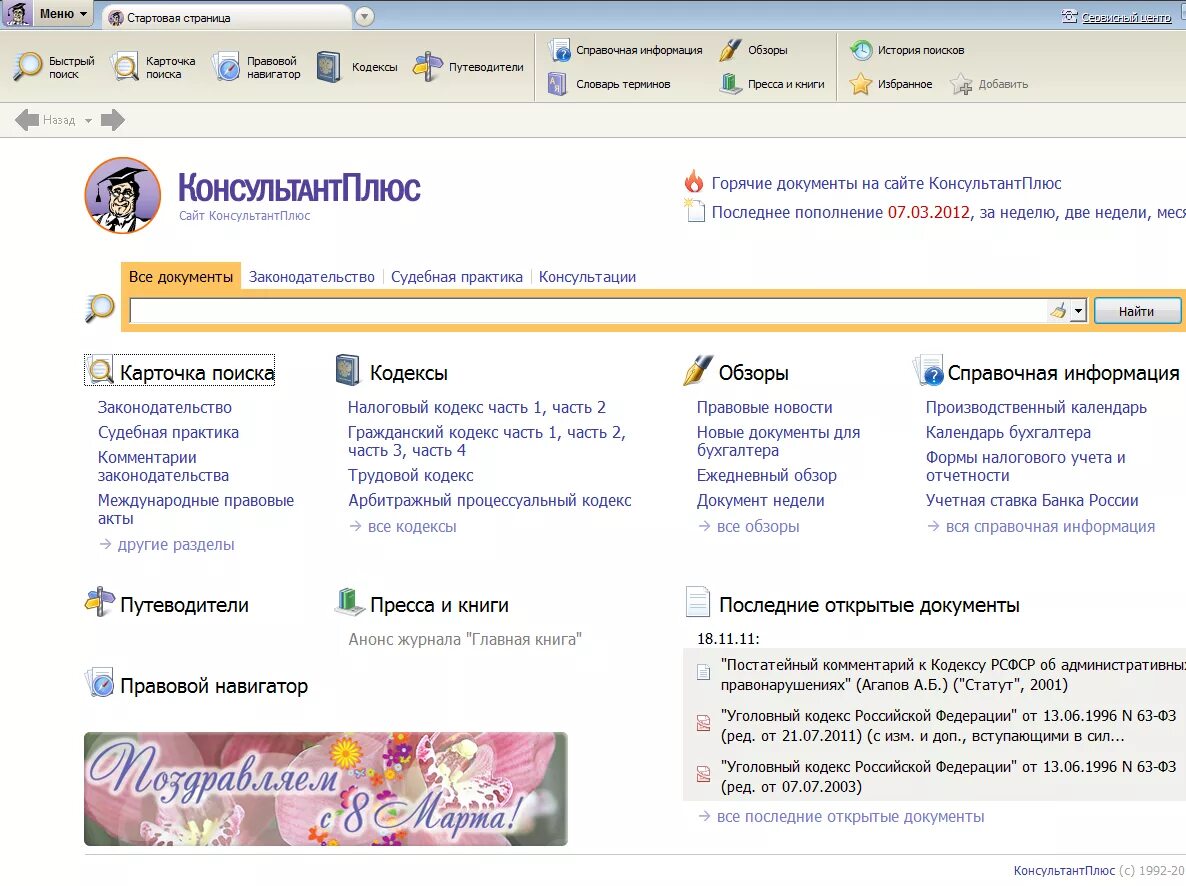Open Календарь бухгалтера link

pyautogui.click(x=1008, y=432)
